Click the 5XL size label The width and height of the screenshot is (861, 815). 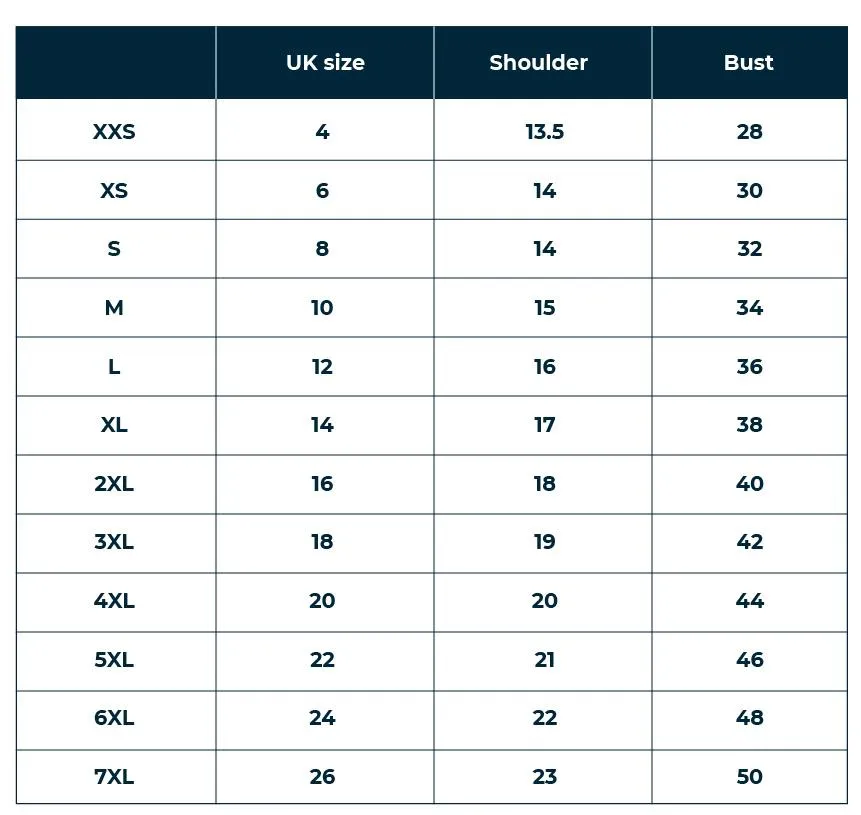coord(114,660)
